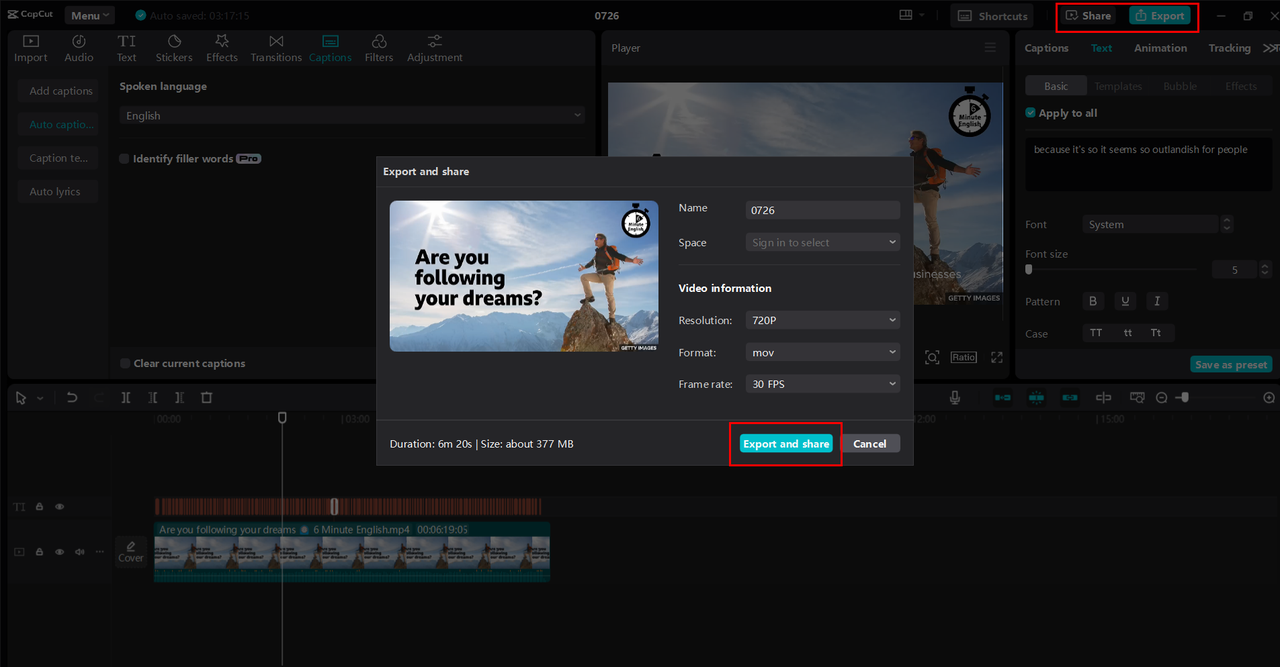Click the timeline zoom-out minus icon
Viewport: 1280px width, 667px height.
coord(1161,397)
